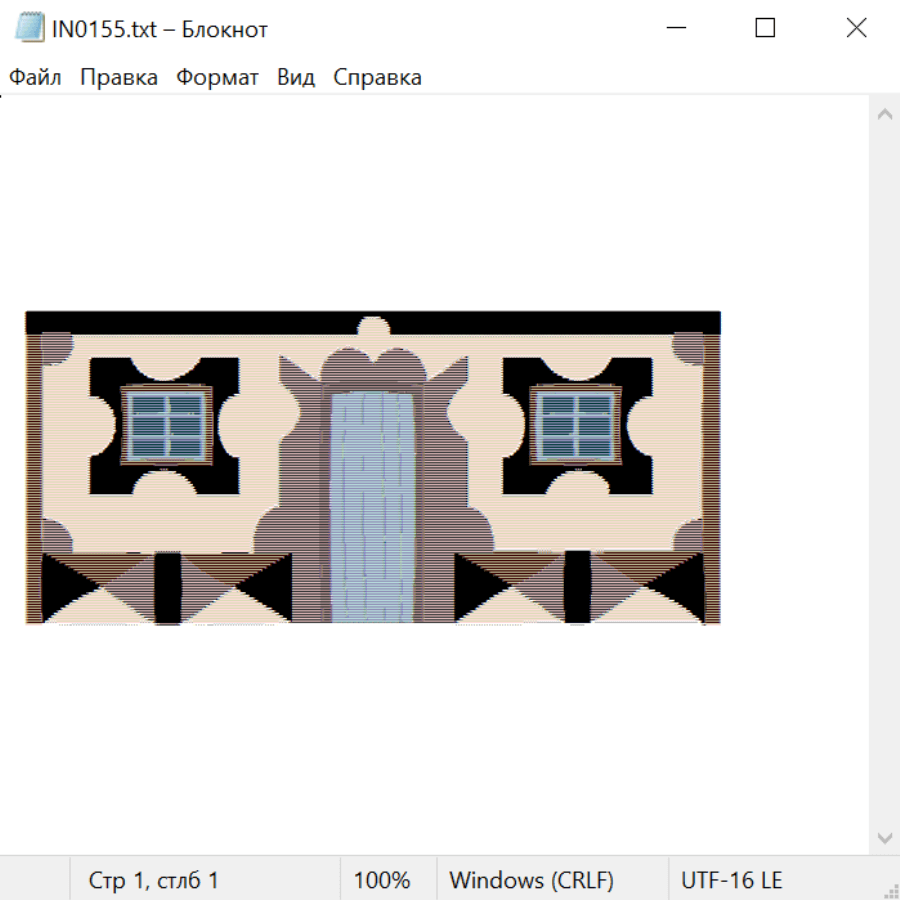Open the Файл menu
900x900 pixels.
pos(35,78)
